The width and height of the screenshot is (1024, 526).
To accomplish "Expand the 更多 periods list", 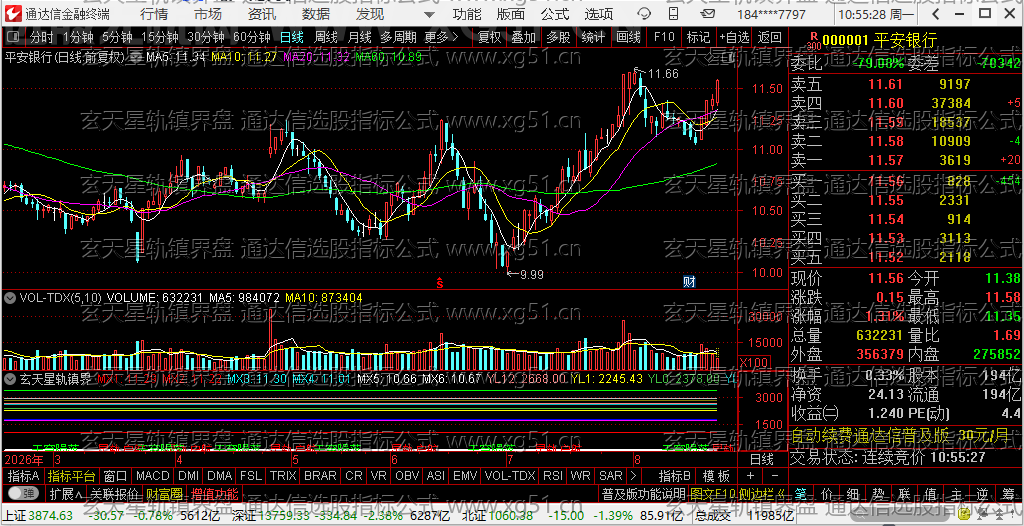I will (441, 37).
